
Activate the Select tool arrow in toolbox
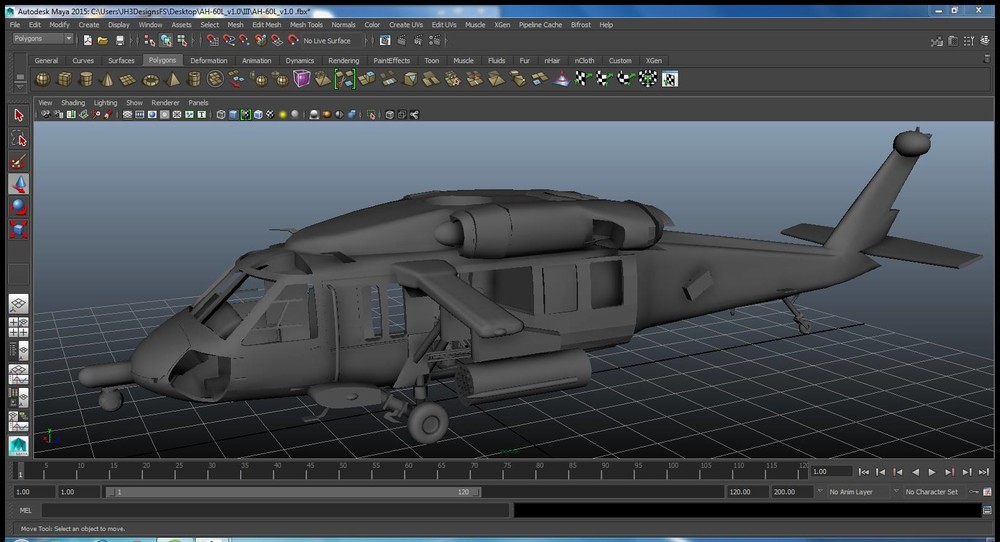[18, 115]
